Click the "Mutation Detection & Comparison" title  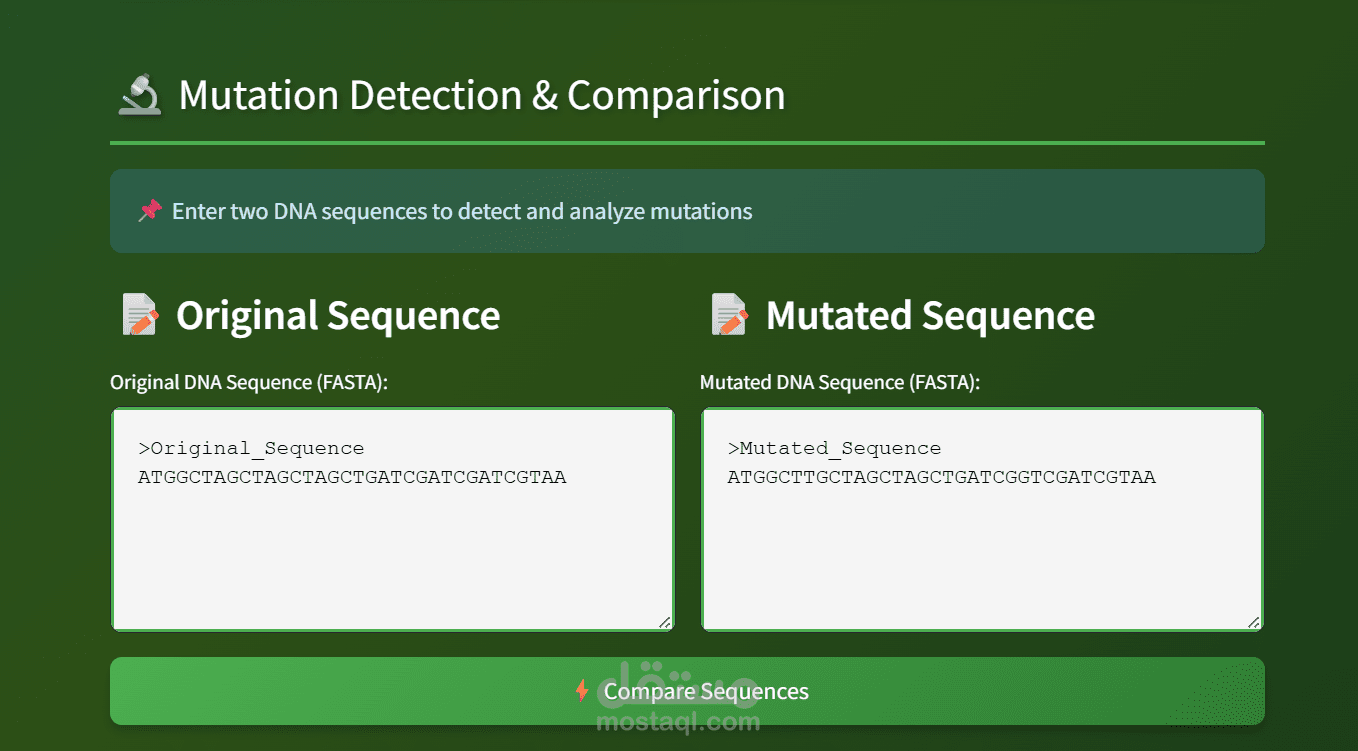pyautogui.click(x=481, y=96)
